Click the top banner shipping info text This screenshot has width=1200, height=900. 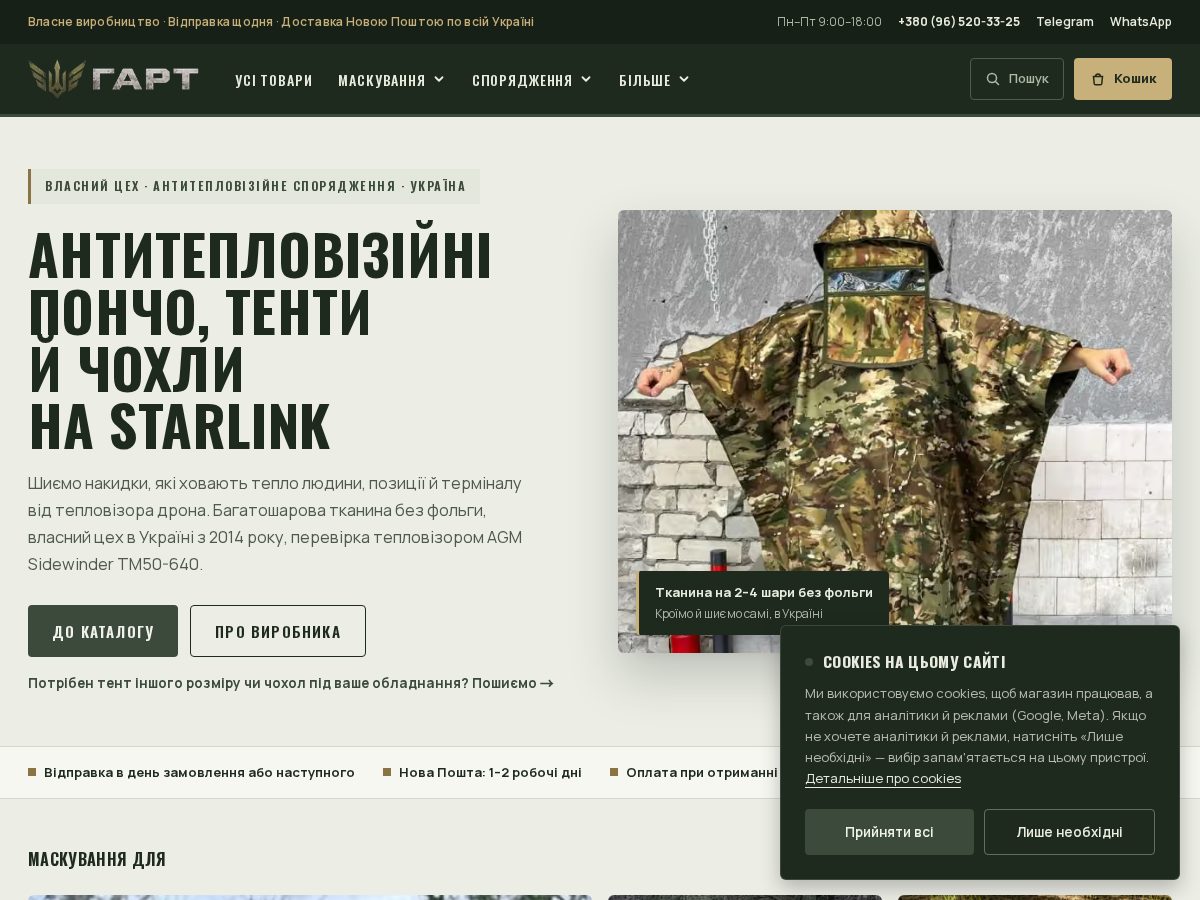coord(281,22)
